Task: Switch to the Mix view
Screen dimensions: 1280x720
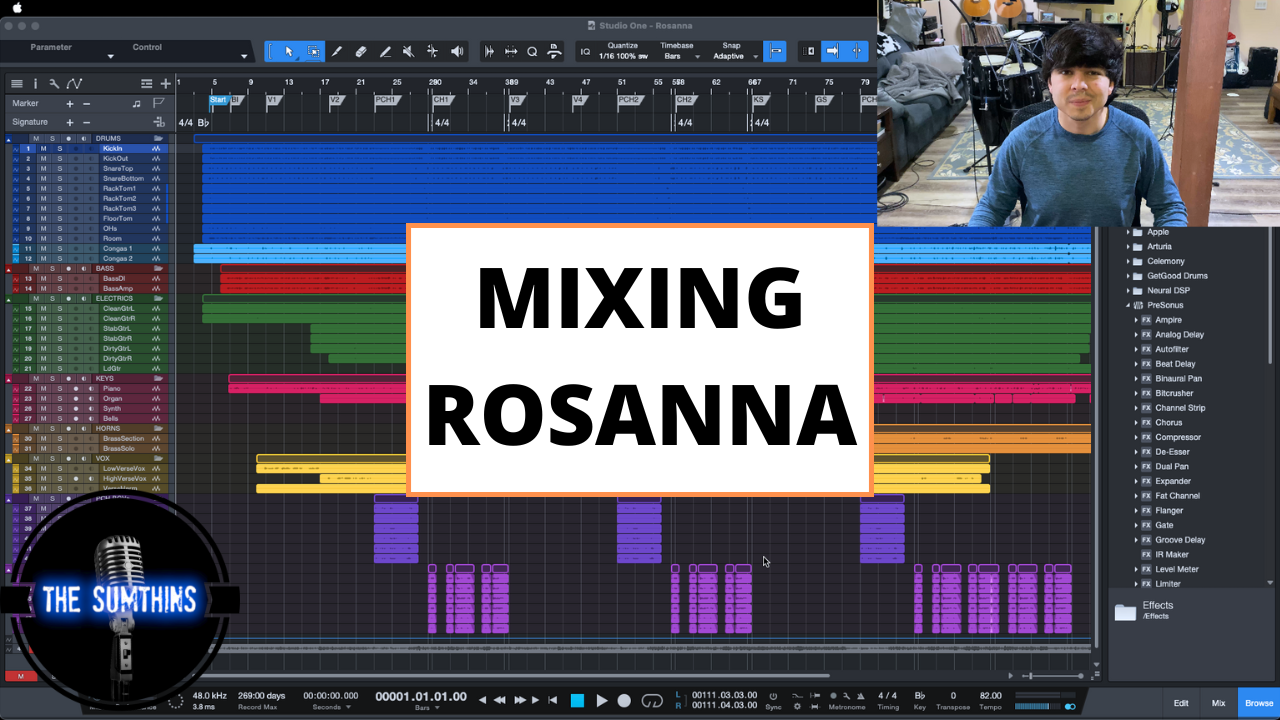Action: 1218,703
